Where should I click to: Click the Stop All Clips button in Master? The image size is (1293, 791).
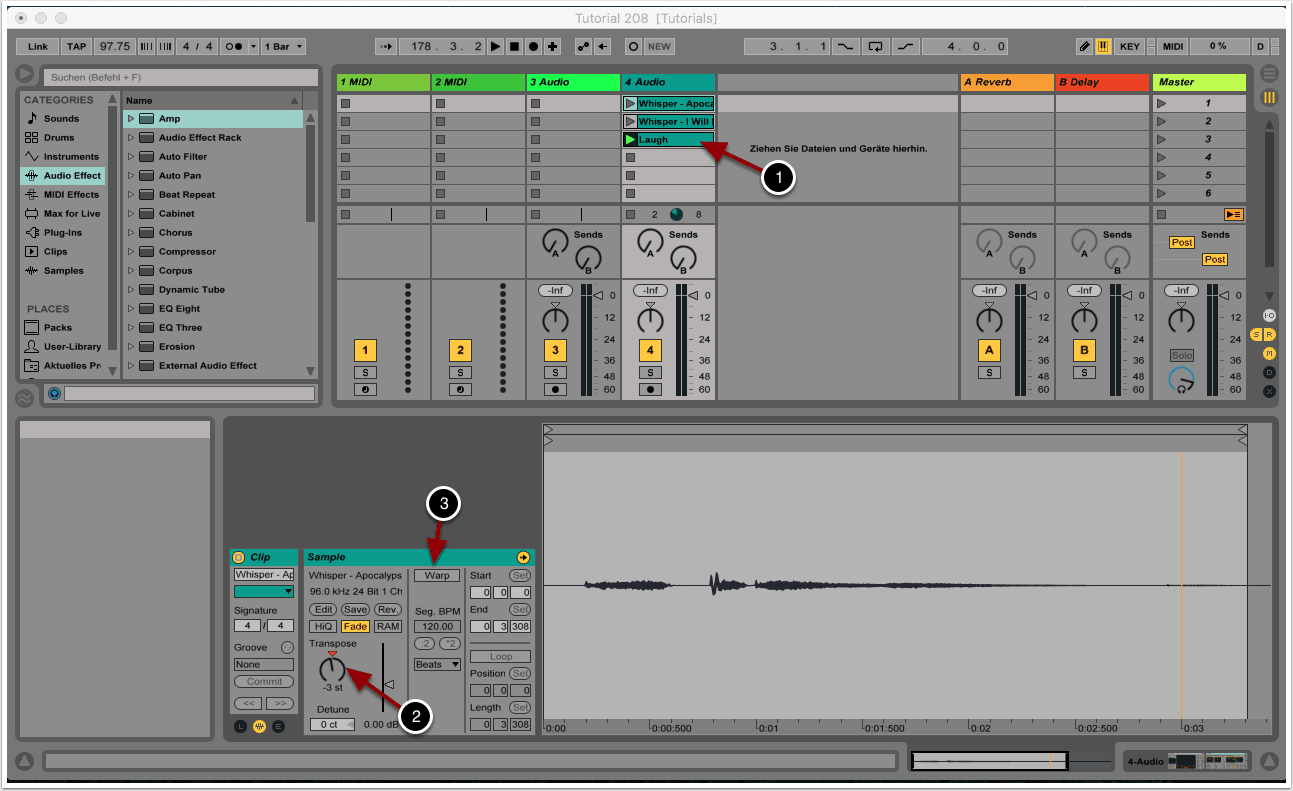(x=1233, y=214)
